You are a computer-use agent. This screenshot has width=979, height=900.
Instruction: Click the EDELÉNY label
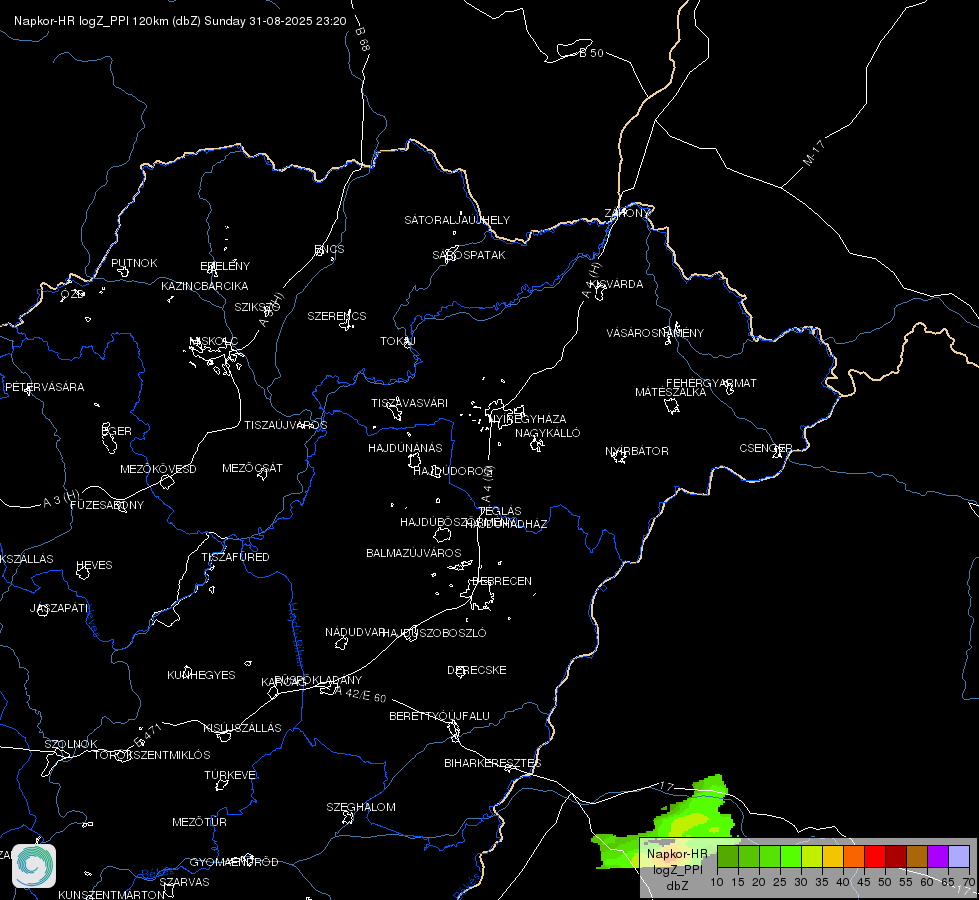[x=225, y=266]
